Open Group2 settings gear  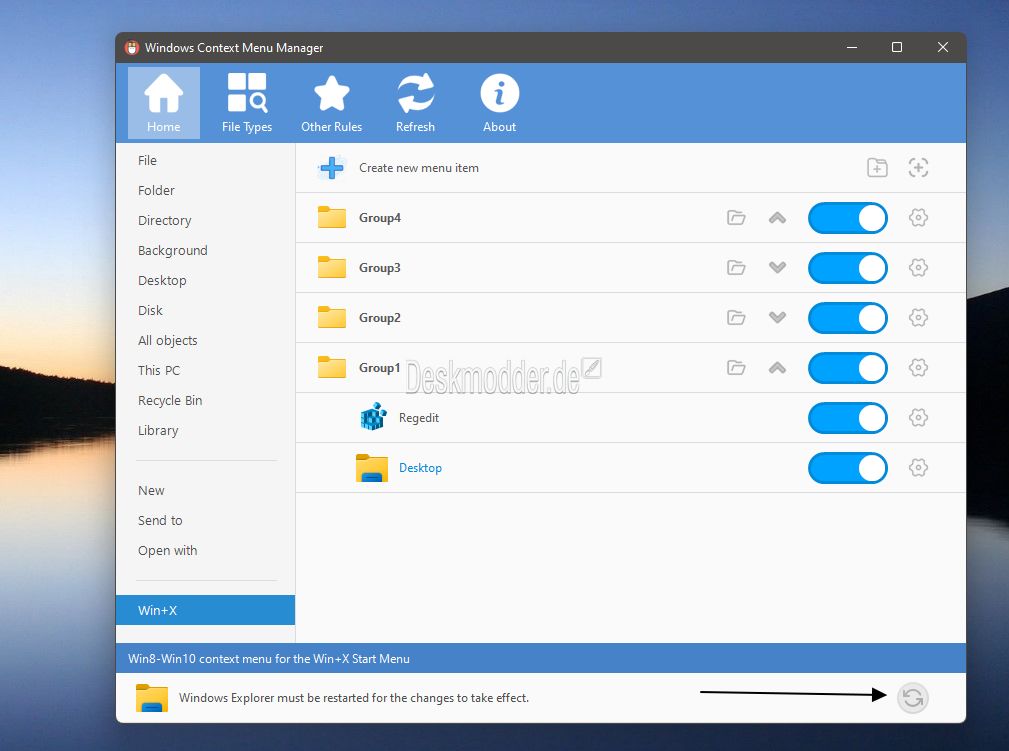click(x=918, y=317)
